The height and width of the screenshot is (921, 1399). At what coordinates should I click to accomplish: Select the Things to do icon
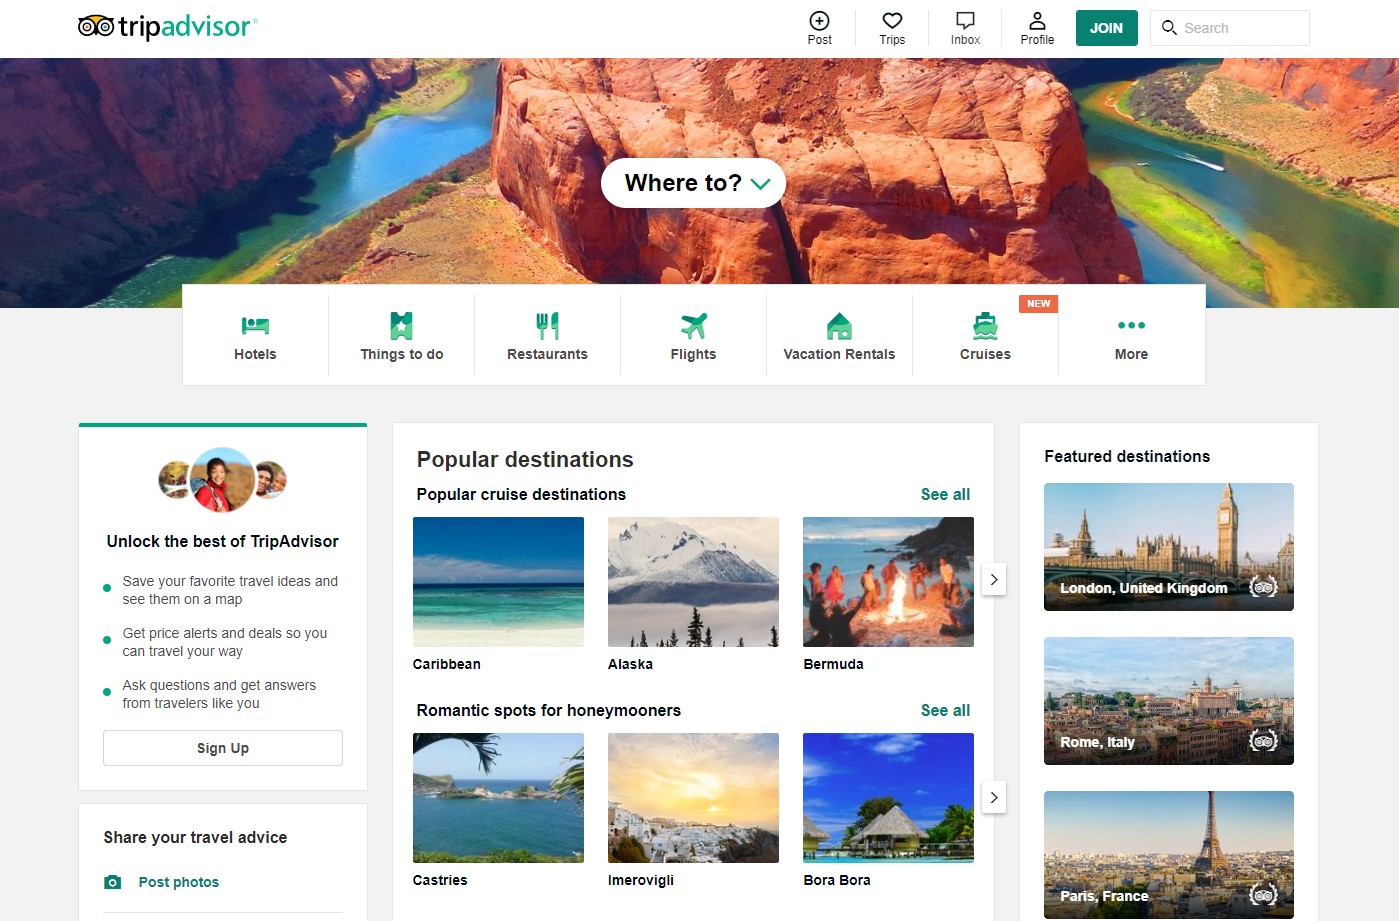(x=401, y=325)
